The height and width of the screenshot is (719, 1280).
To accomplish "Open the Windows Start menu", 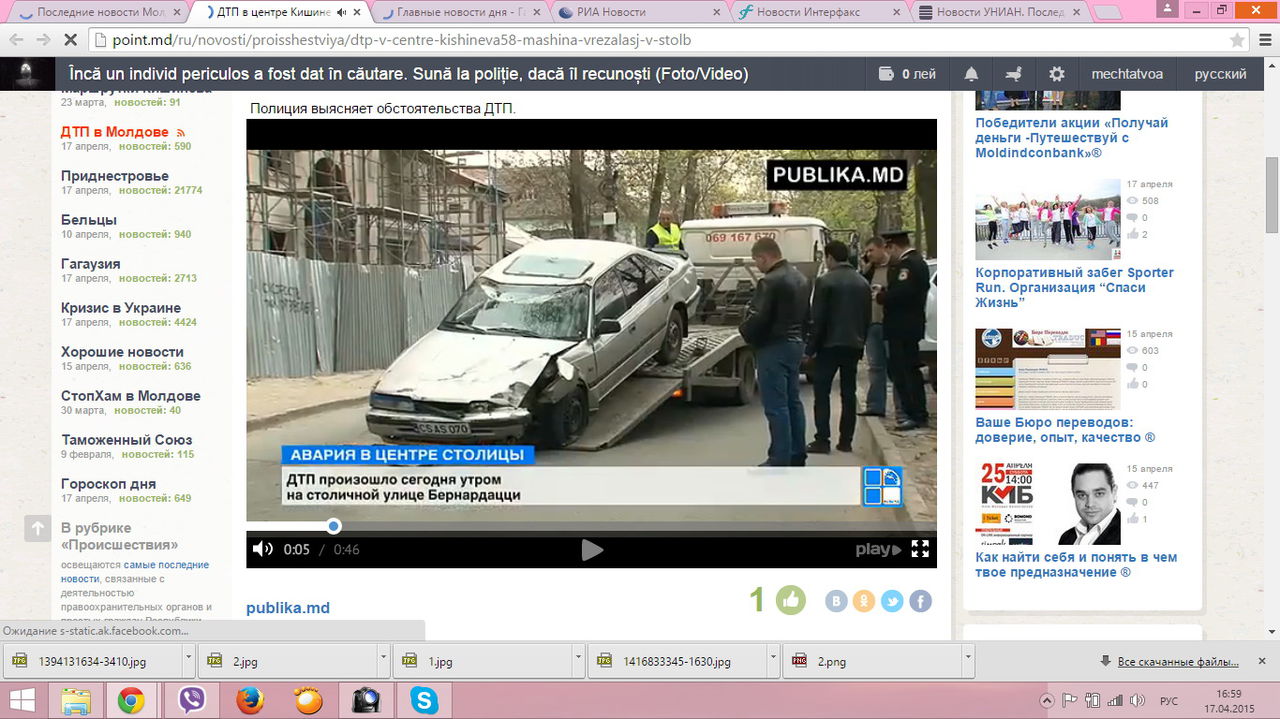I will [22, 700].
